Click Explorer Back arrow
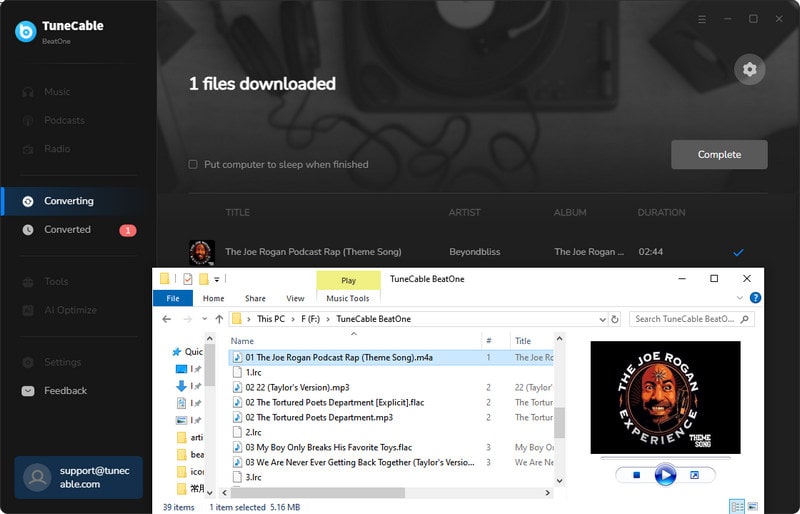Screen dimensions: 800x514 point(167,319)
